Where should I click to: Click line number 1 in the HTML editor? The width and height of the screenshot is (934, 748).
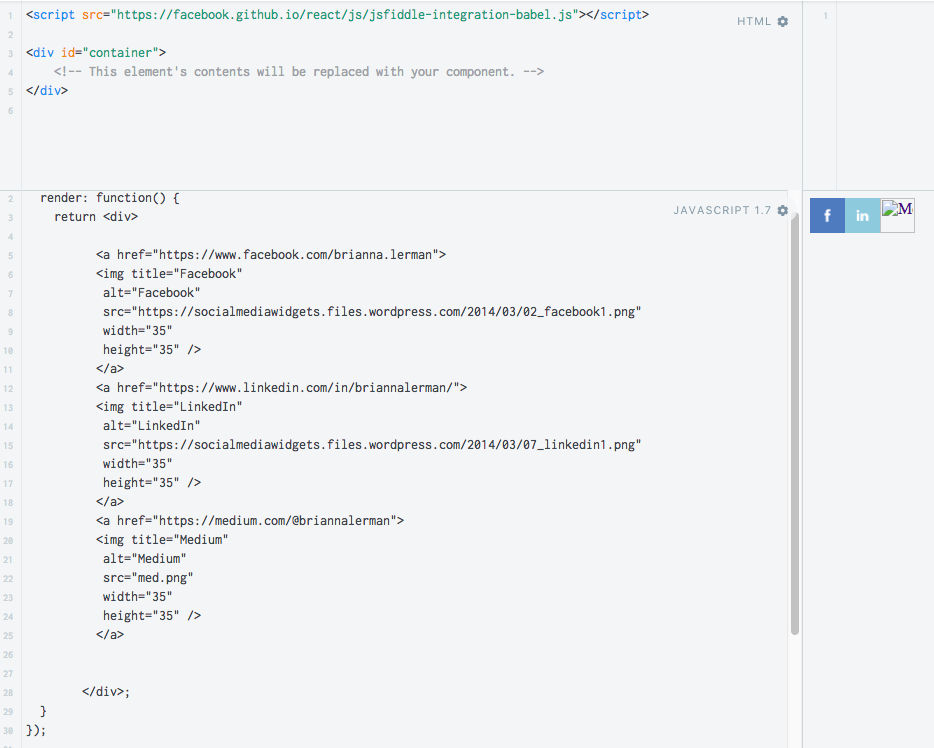[x=9, y=16]
